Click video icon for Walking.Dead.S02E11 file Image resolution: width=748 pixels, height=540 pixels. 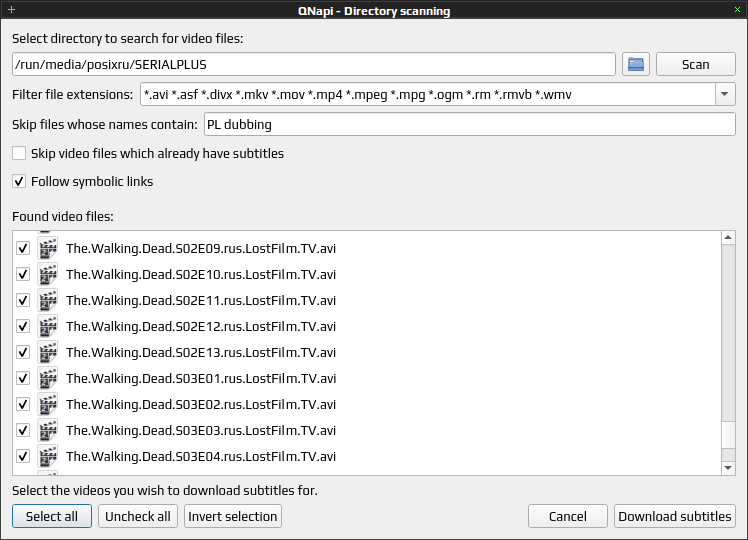pos(48,301)
